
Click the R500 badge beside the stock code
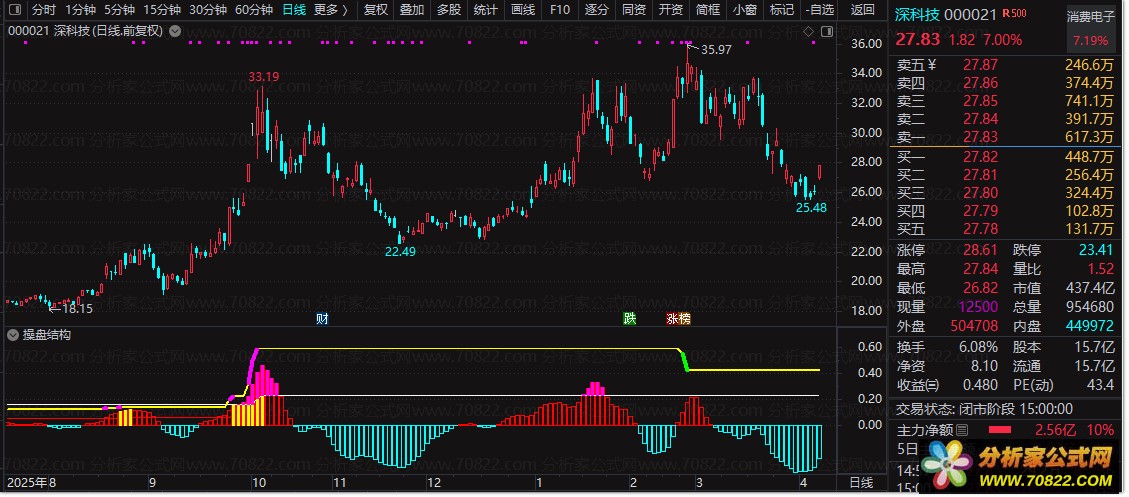pyautogui.click(x=1016, y=13)
